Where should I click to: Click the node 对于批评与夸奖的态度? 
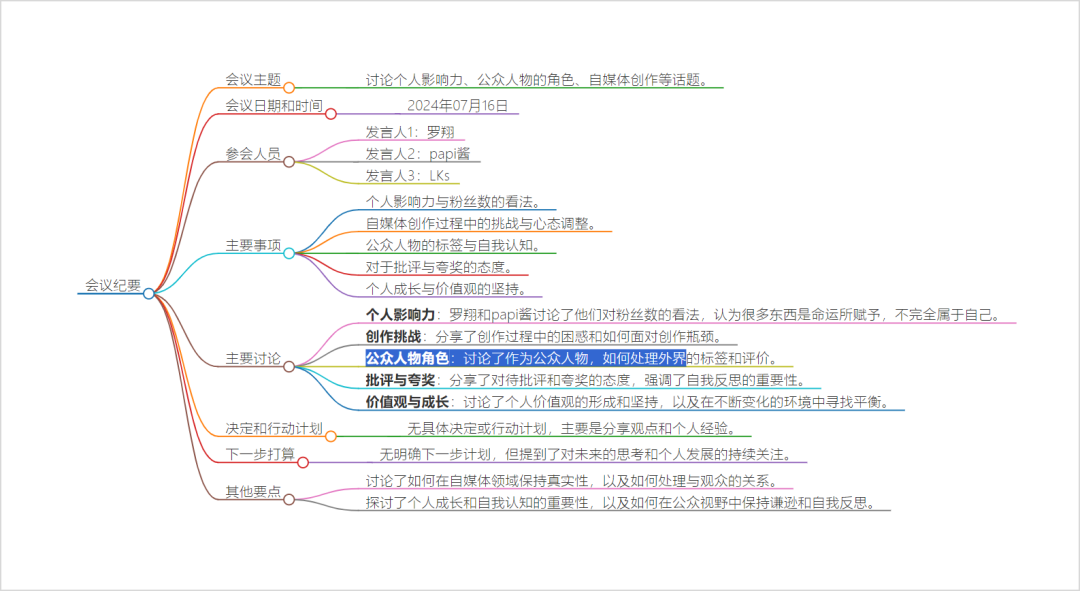(441, 267)
